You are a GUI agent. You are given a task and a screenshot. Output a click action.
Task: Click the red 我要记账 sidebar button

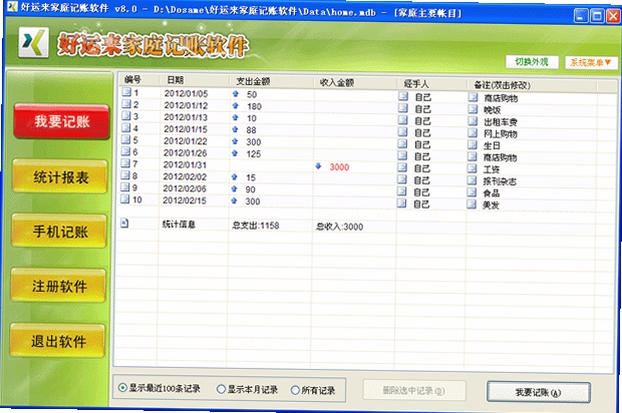[62, 121]
